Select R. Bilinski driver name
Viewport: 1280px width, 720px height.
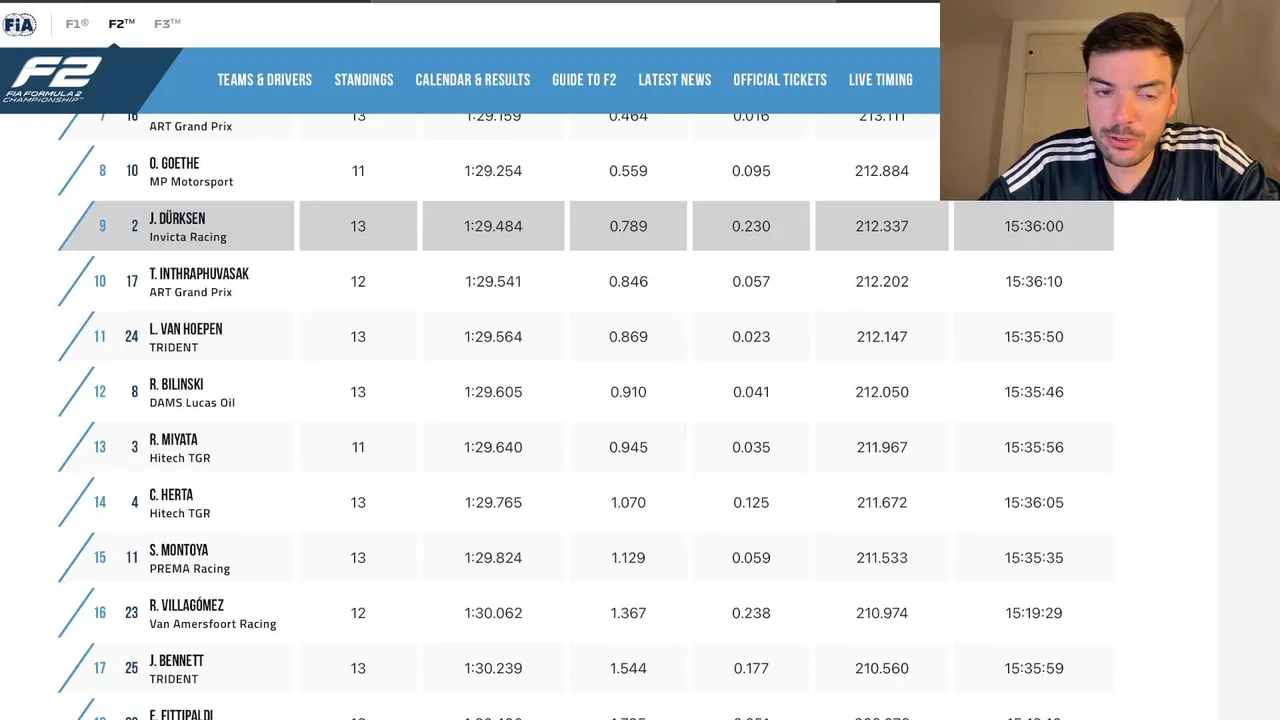click(176, 384)
